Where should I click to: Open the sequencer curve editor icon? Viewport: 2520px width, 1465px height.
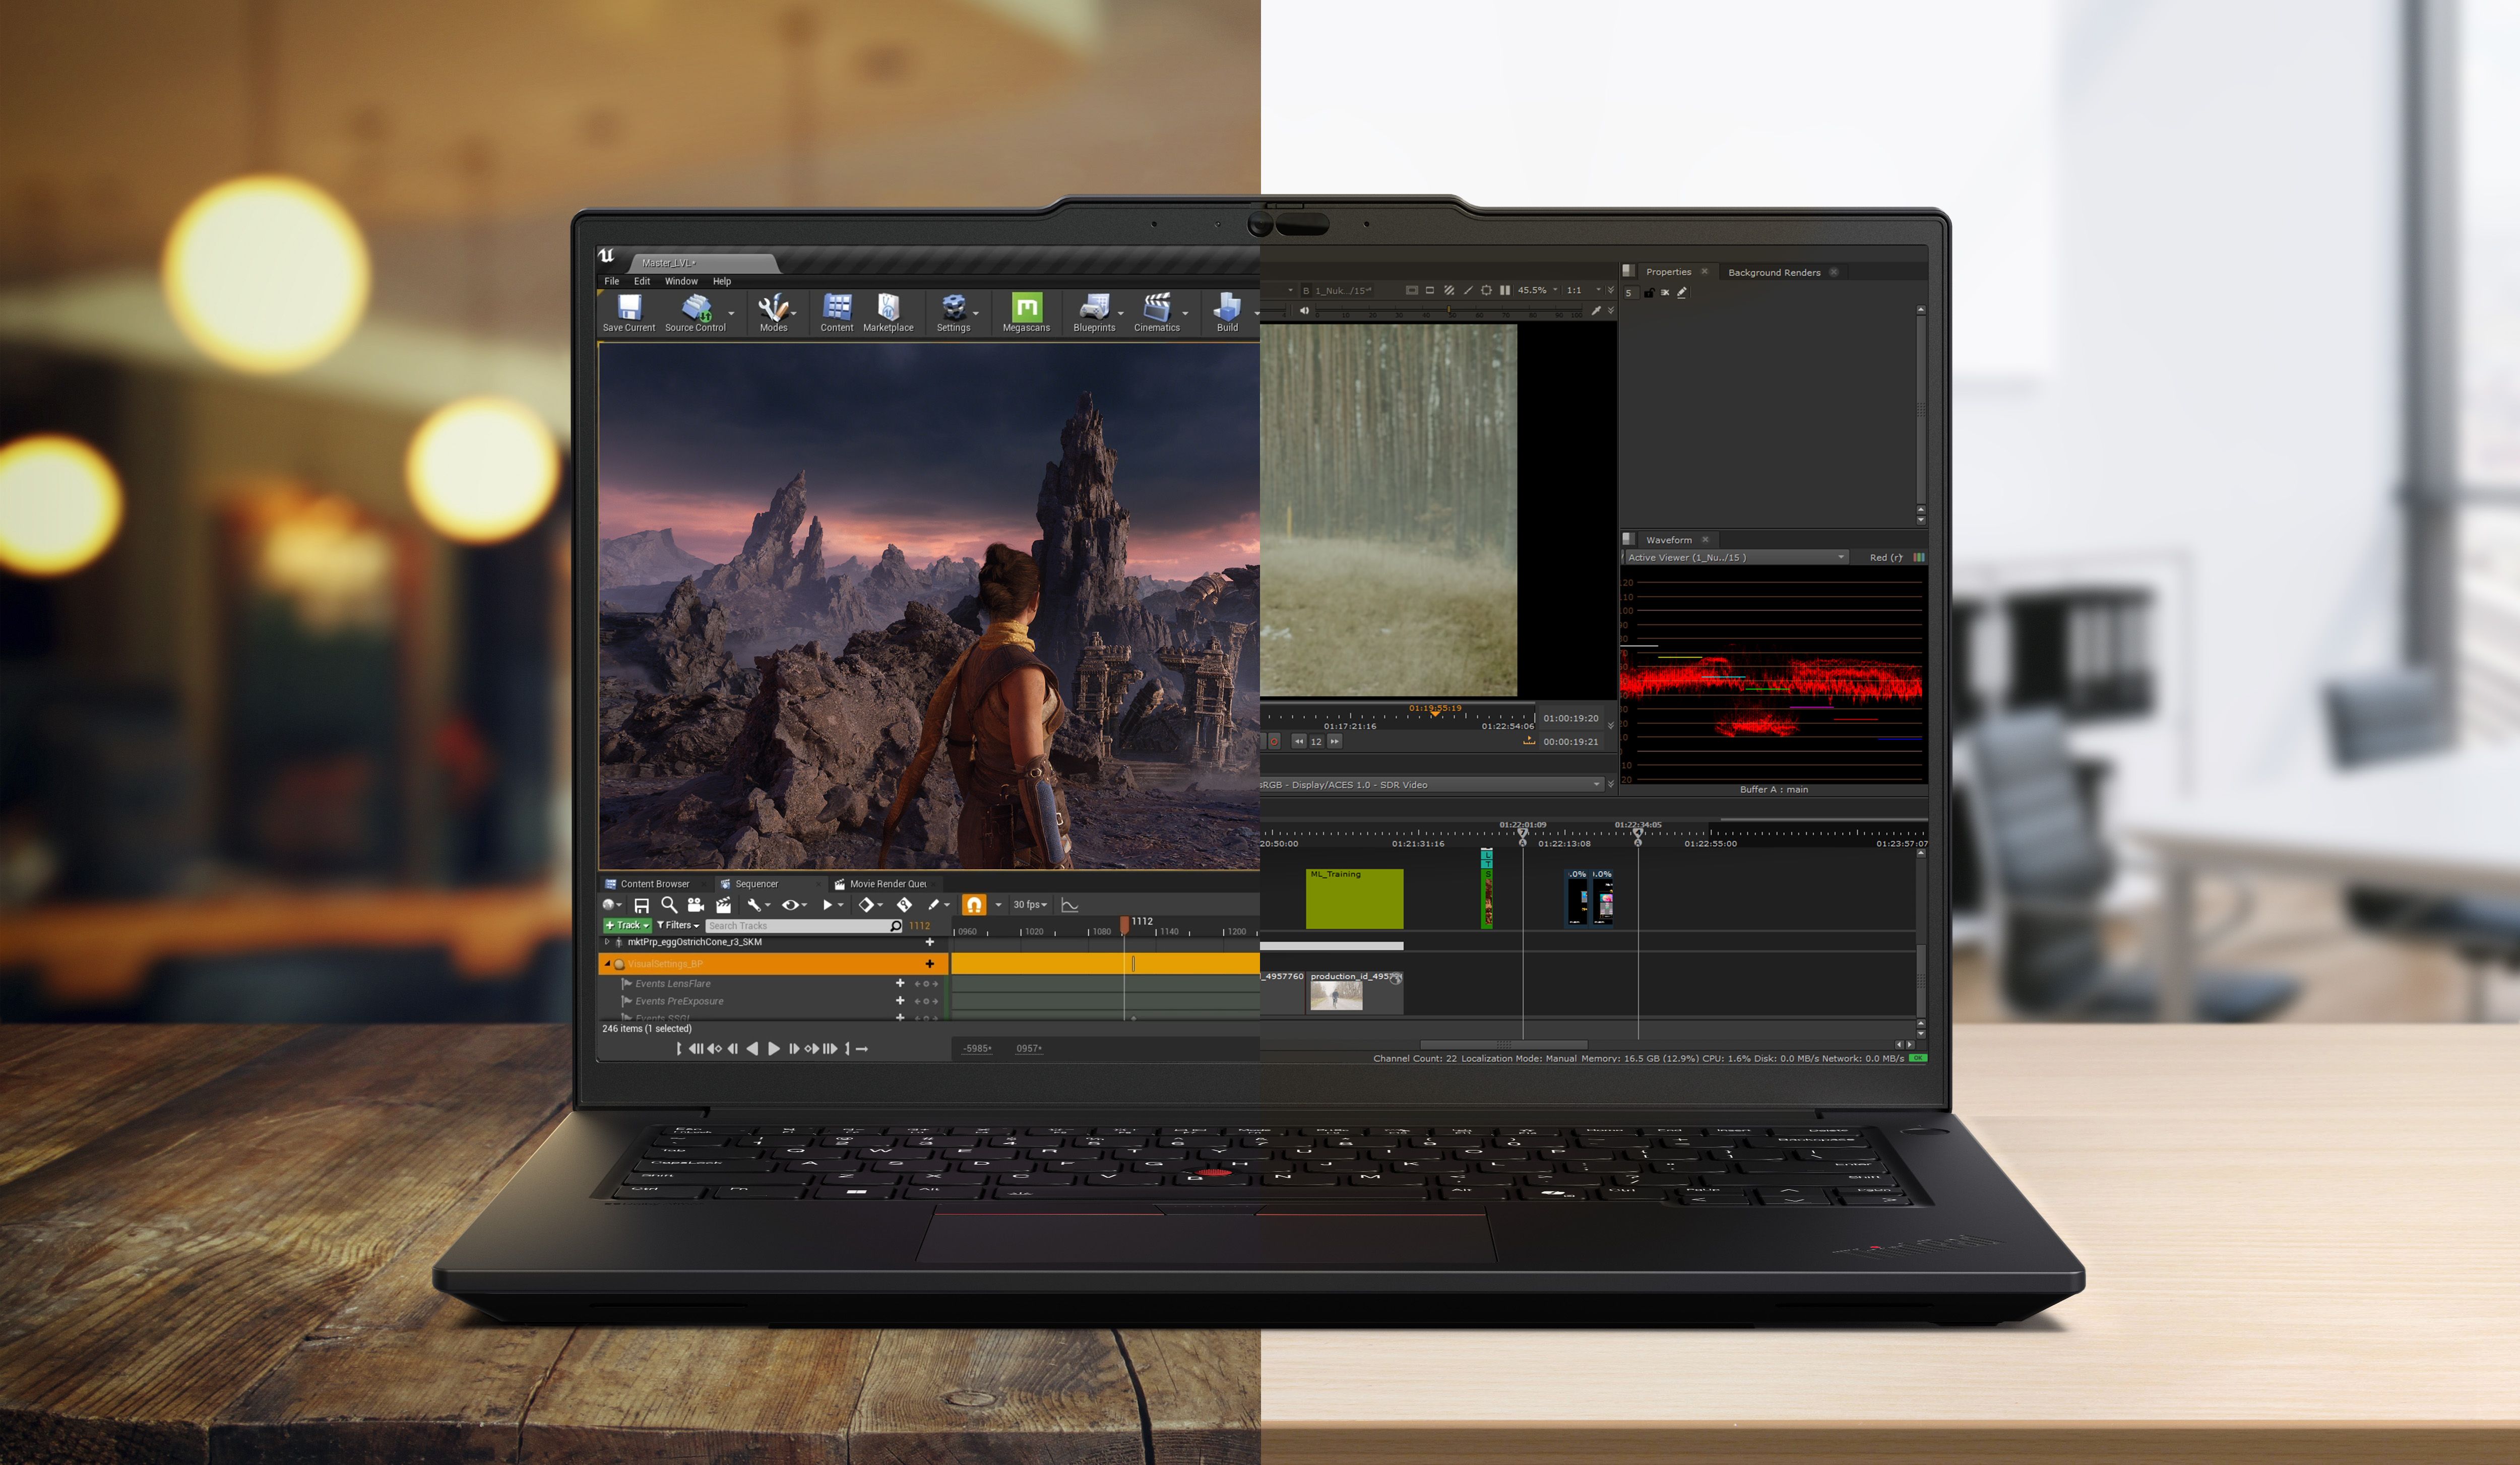[1069, 905]
